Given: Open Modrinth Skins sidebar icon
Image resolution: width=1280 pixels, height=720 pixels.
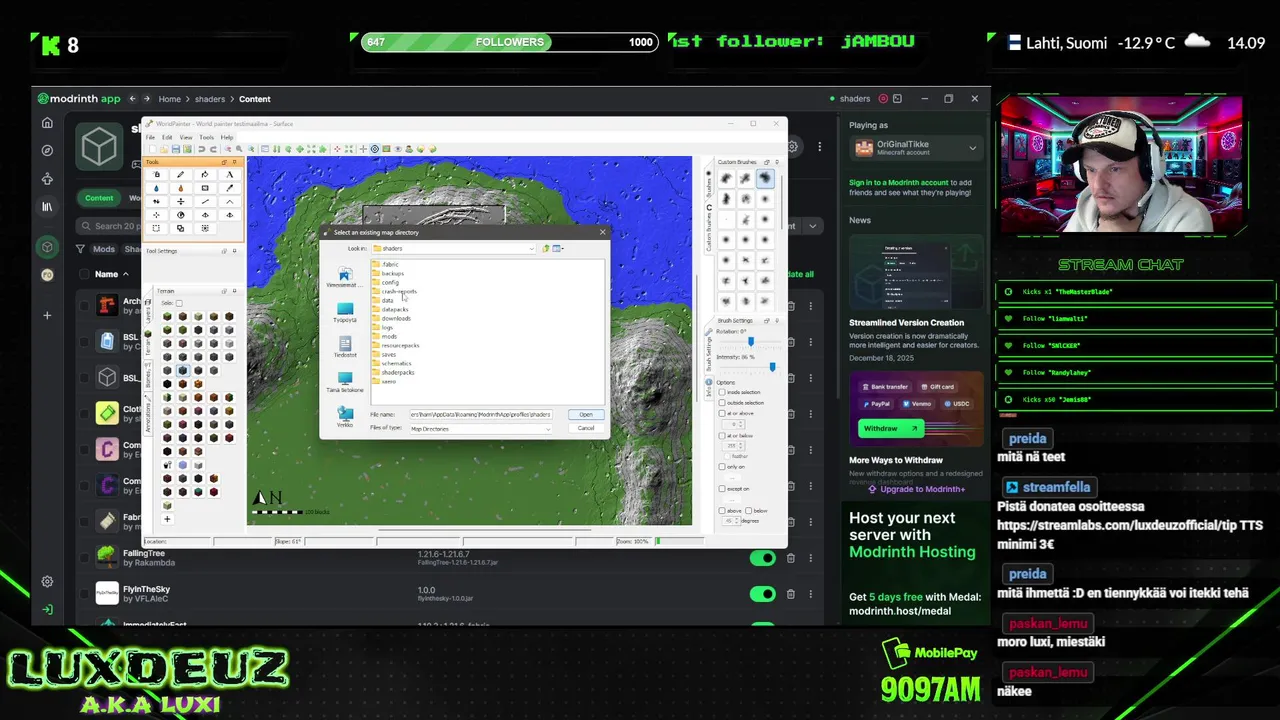Looking at the screenshot, I should [47, 179].
